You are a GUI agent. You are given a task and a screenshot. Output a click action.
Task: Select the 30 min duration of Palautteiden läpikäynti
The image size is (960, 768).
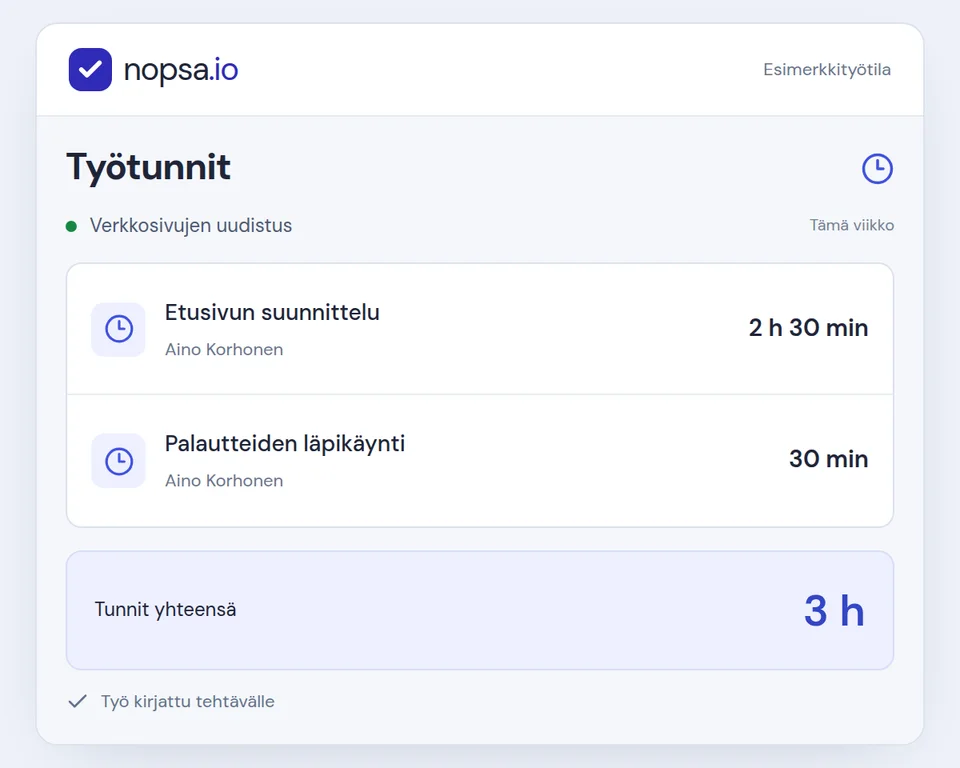[x=828, y=459]
